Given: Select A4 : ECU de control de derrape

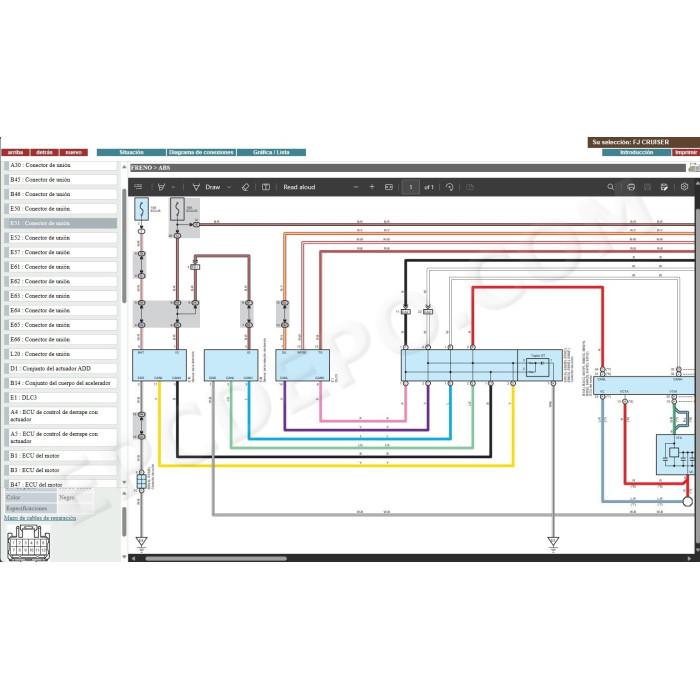Looking at the screenshot, I should coord(62,416).
